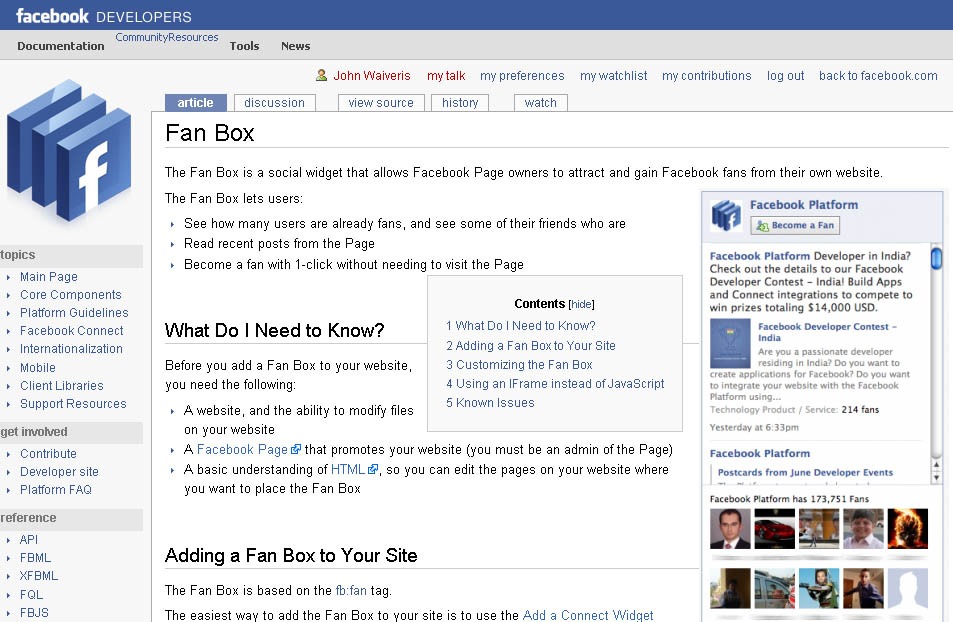
Task: Open the Documentation menu
Action: tap(61, 46)
